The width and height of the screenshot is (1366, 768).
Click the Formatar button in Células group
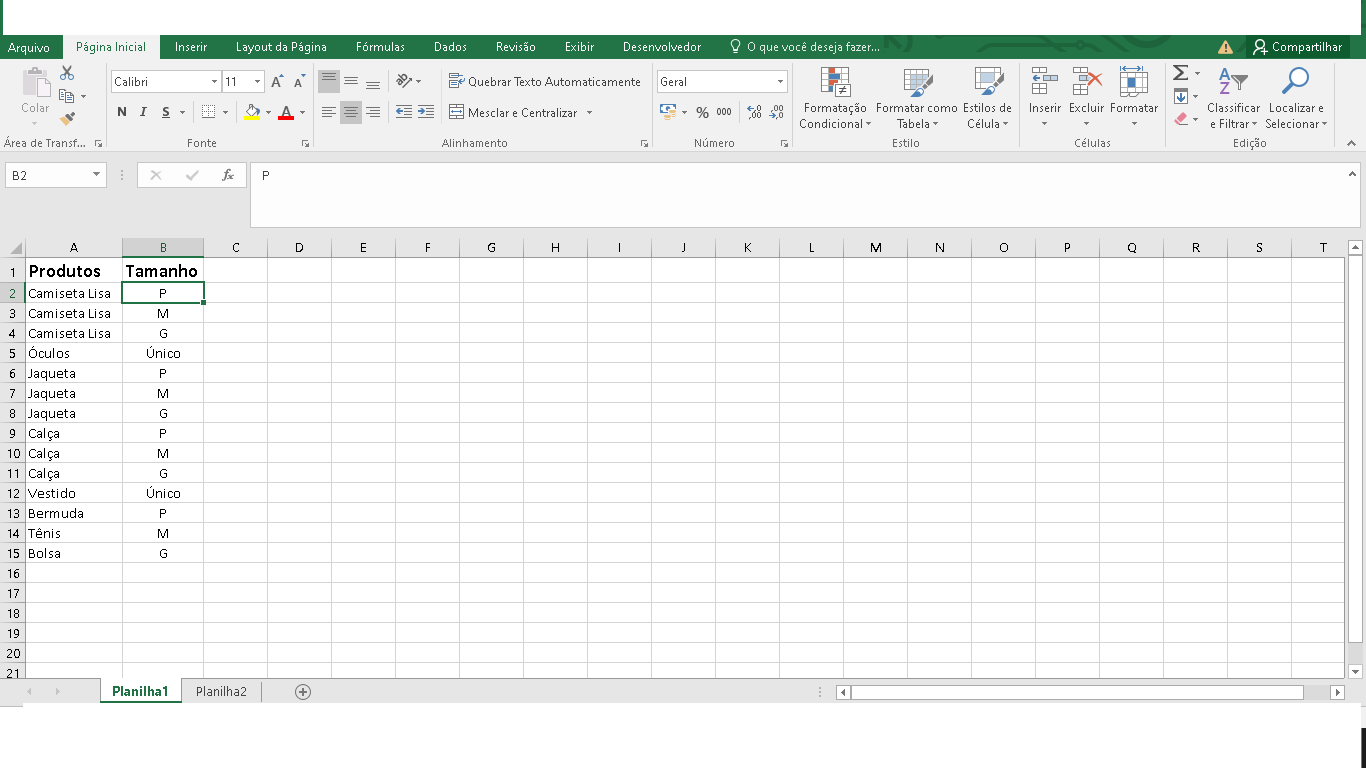1134,97
